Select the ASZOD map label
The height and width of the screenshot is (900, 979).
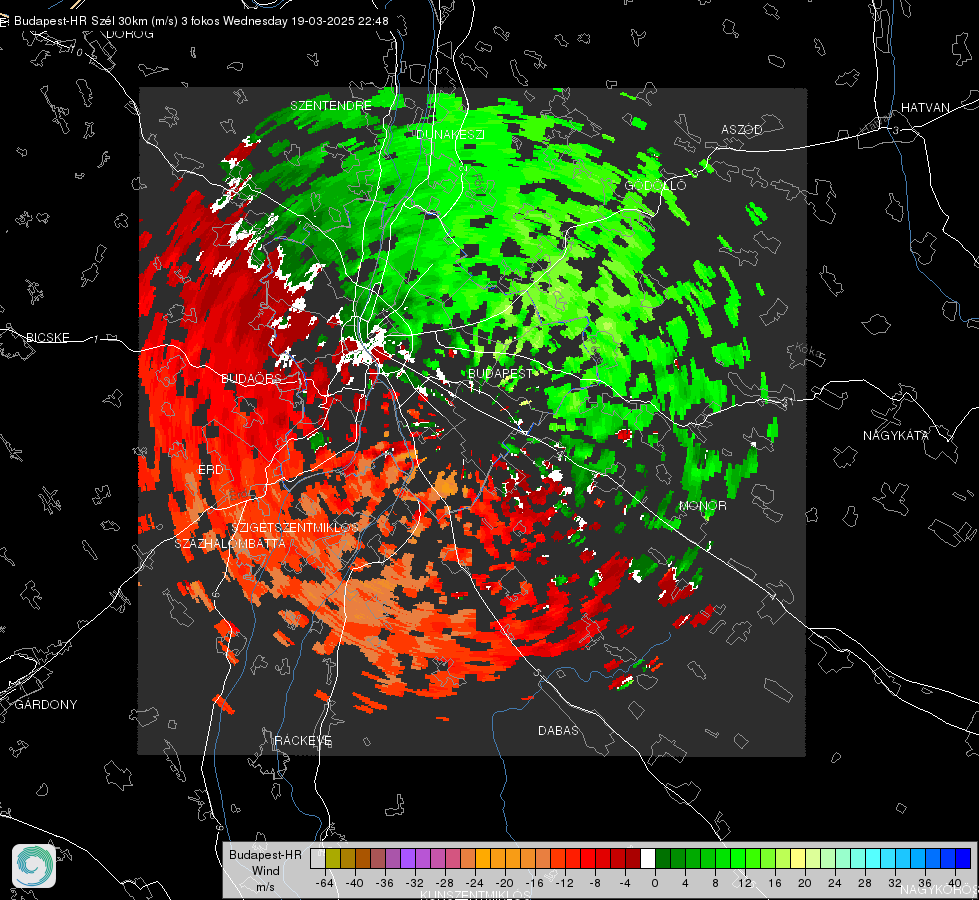click(742, 129)
